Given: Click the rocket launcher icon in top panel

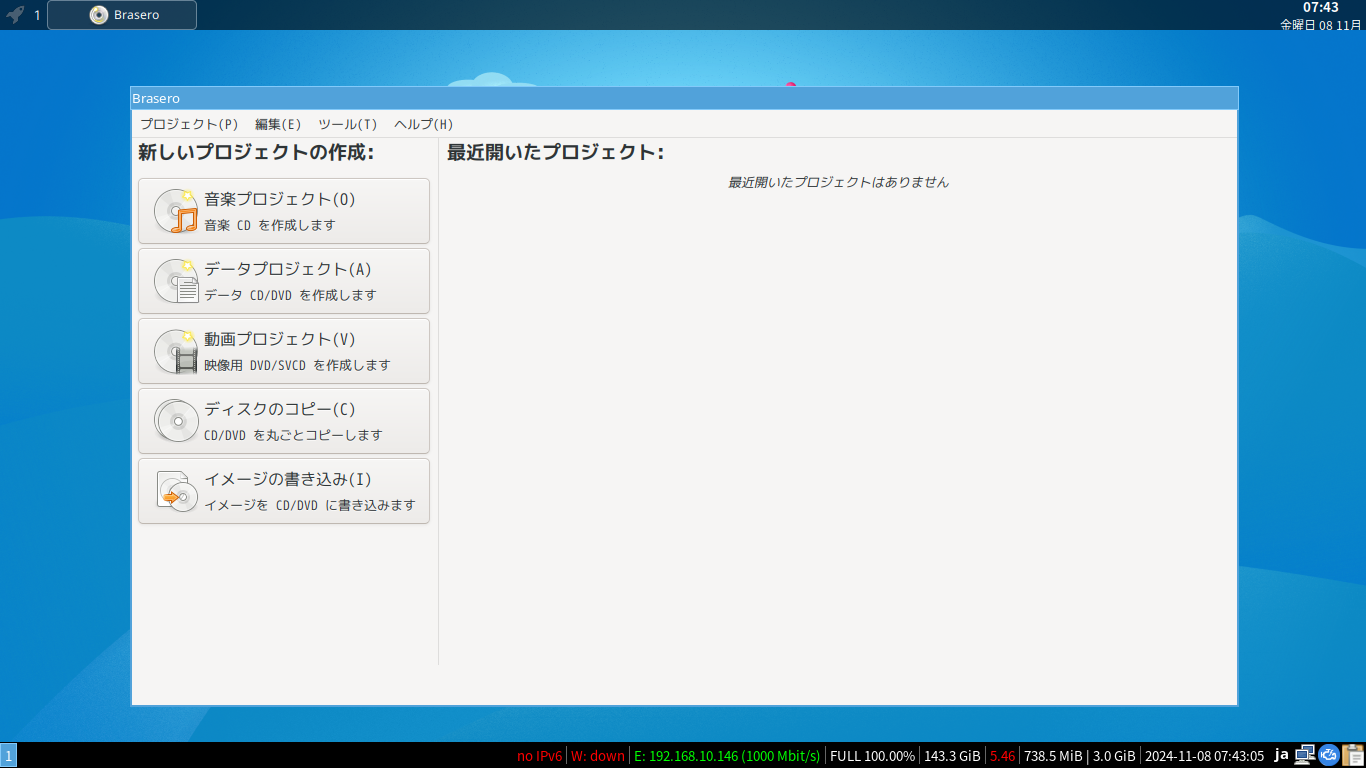Looking at the screenshot, I should [x=15, y=15].
